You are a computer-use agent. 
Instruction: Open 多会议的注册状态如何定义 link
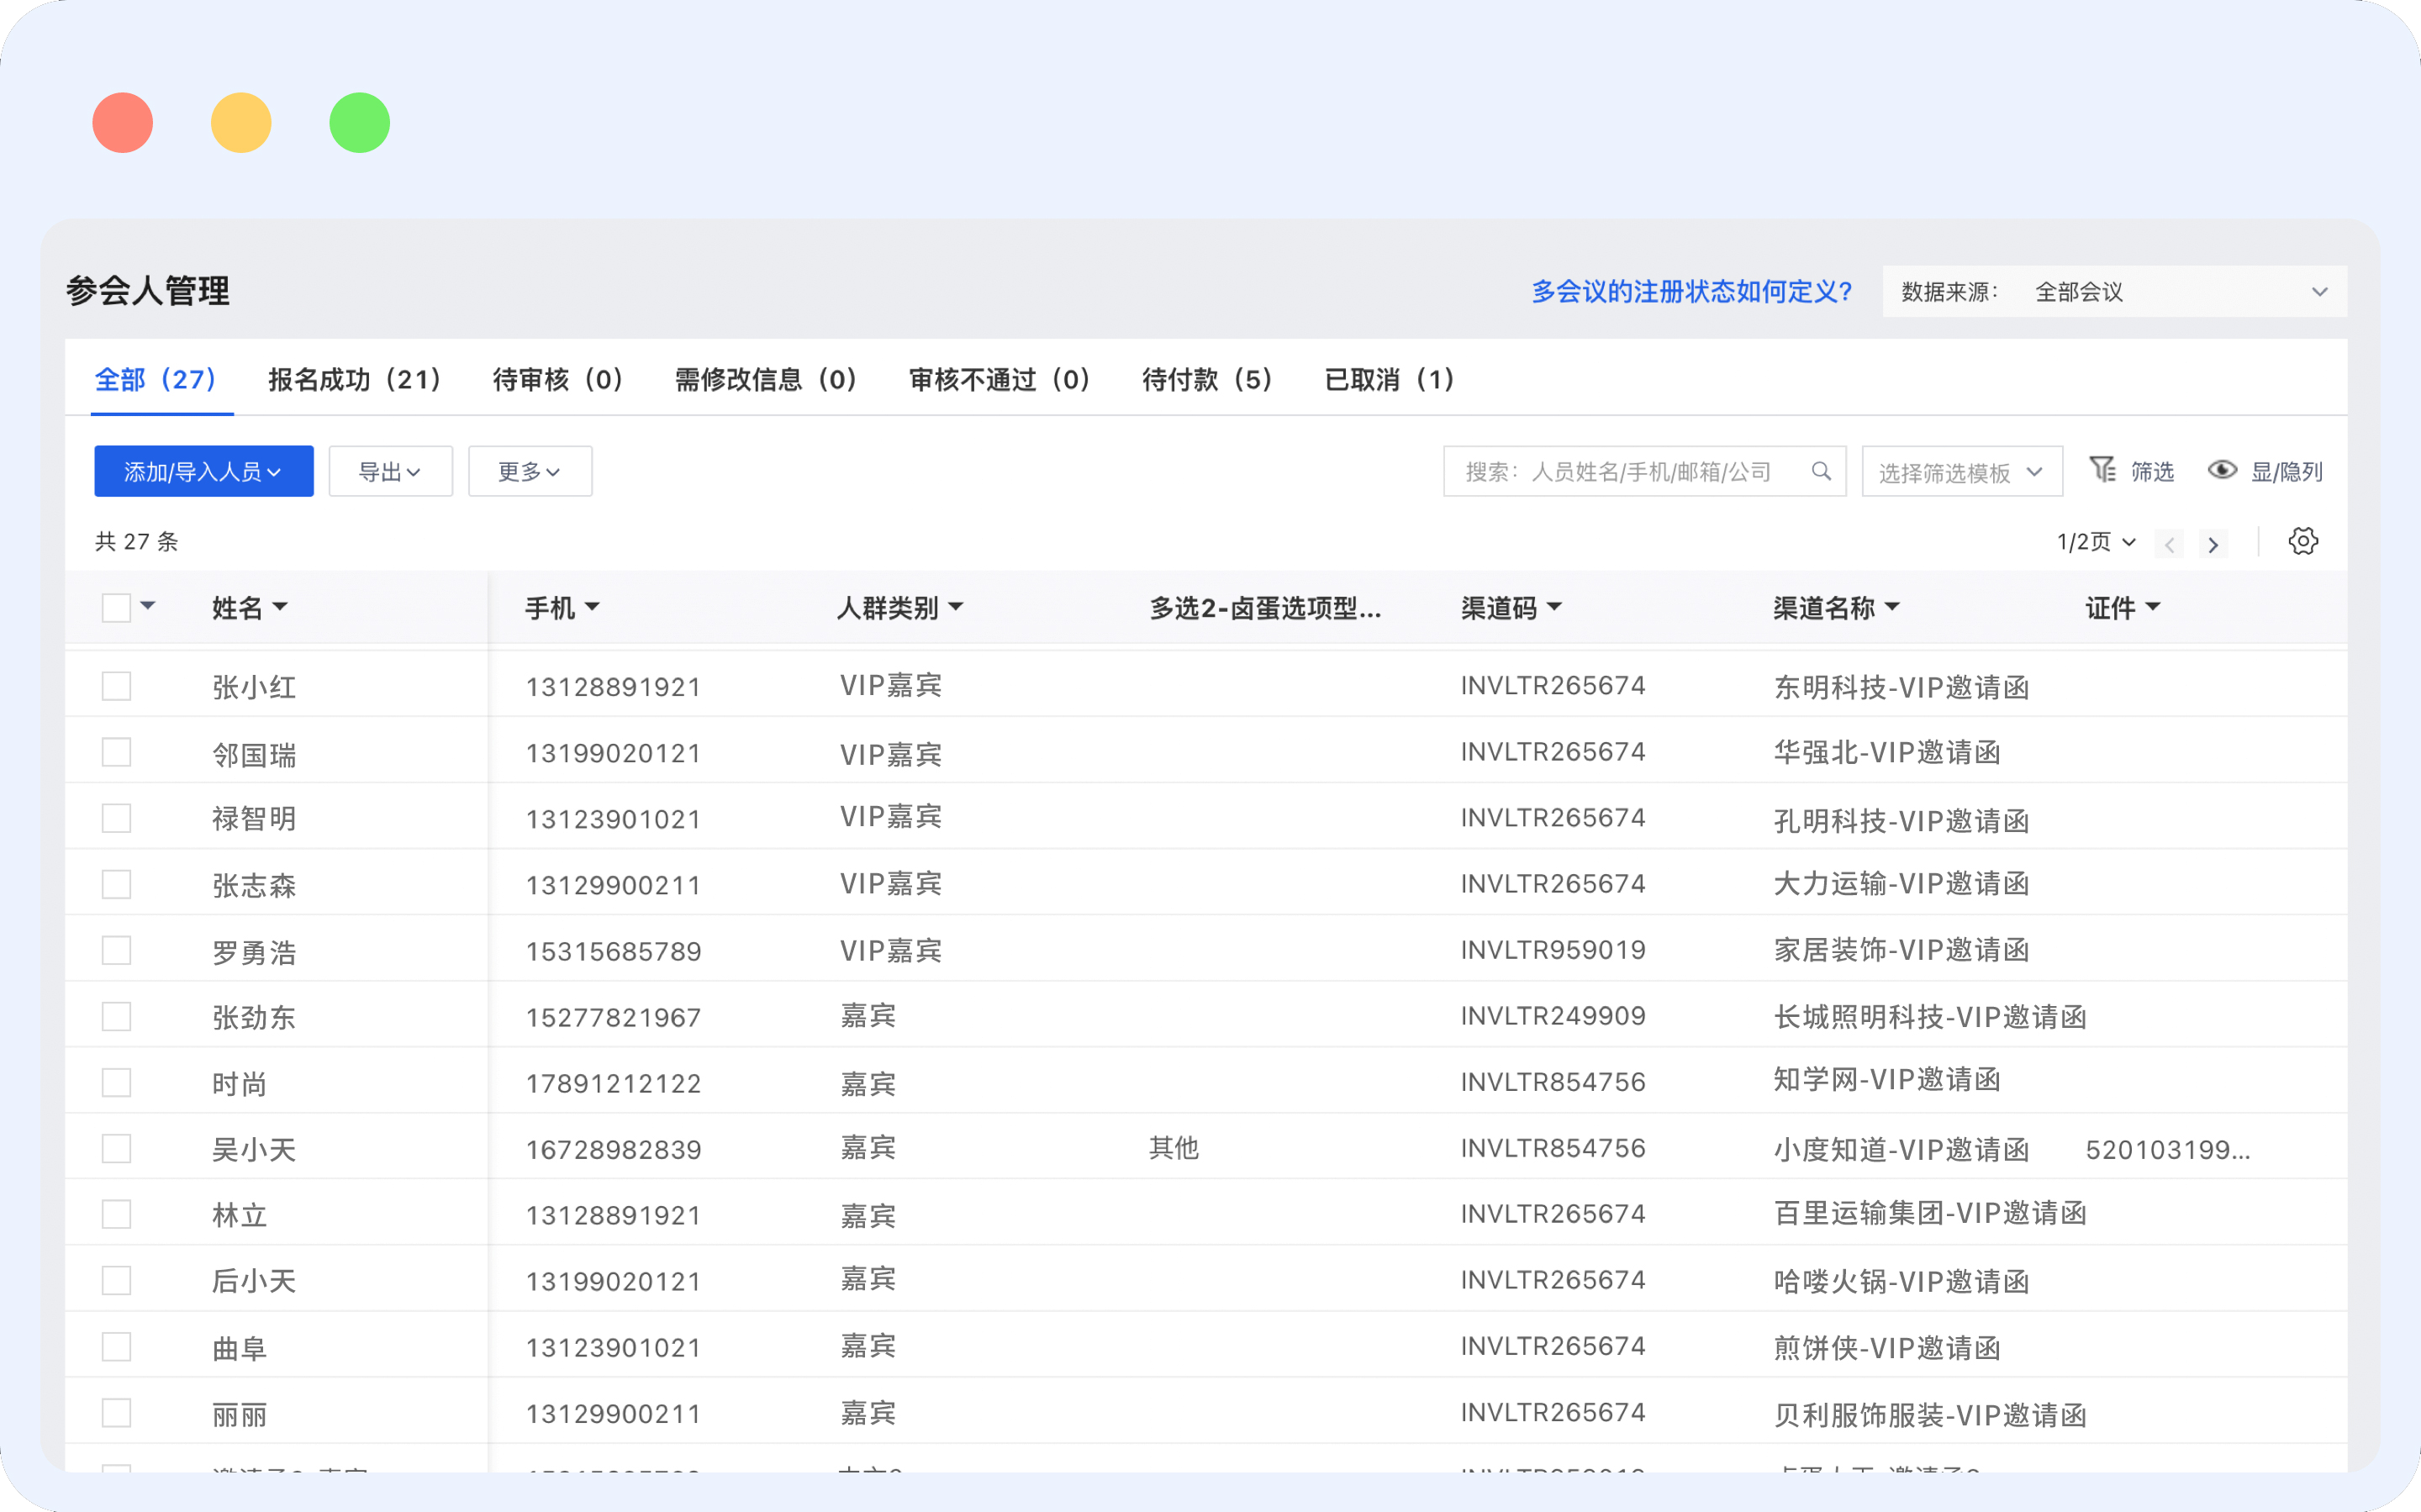click(x=1691, y=292)
